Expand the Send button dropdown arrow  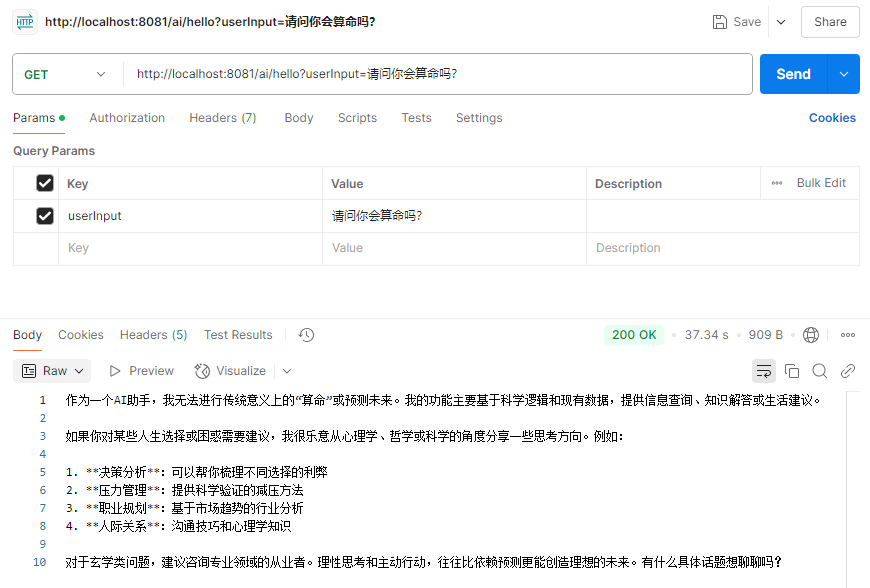tap(845, 74)
